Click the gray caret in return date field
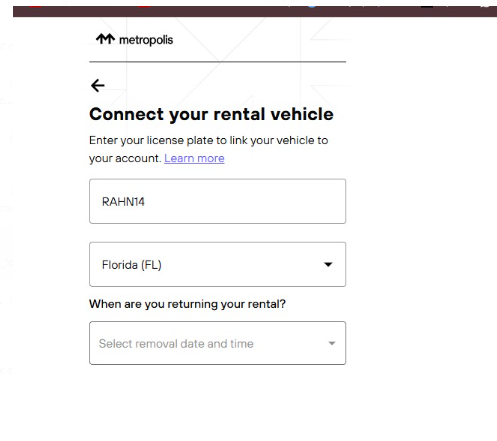This screenshot has width=497, height=441. (332, 343)
